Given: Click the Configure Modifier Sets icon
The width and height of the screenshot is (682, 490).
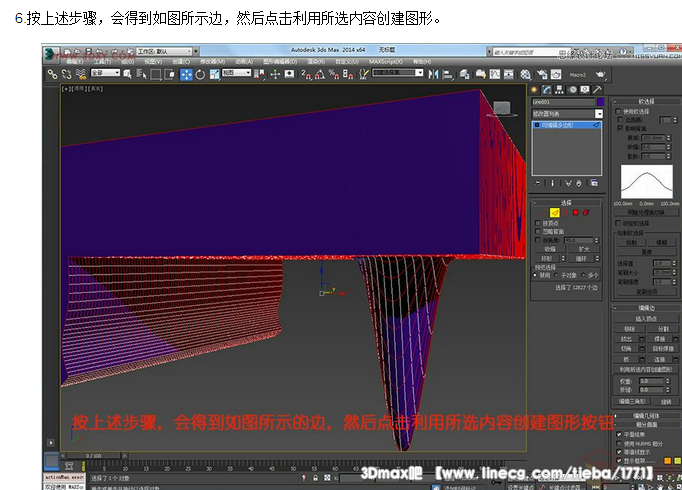Looking at the screenshot, I should coord(595,183).
